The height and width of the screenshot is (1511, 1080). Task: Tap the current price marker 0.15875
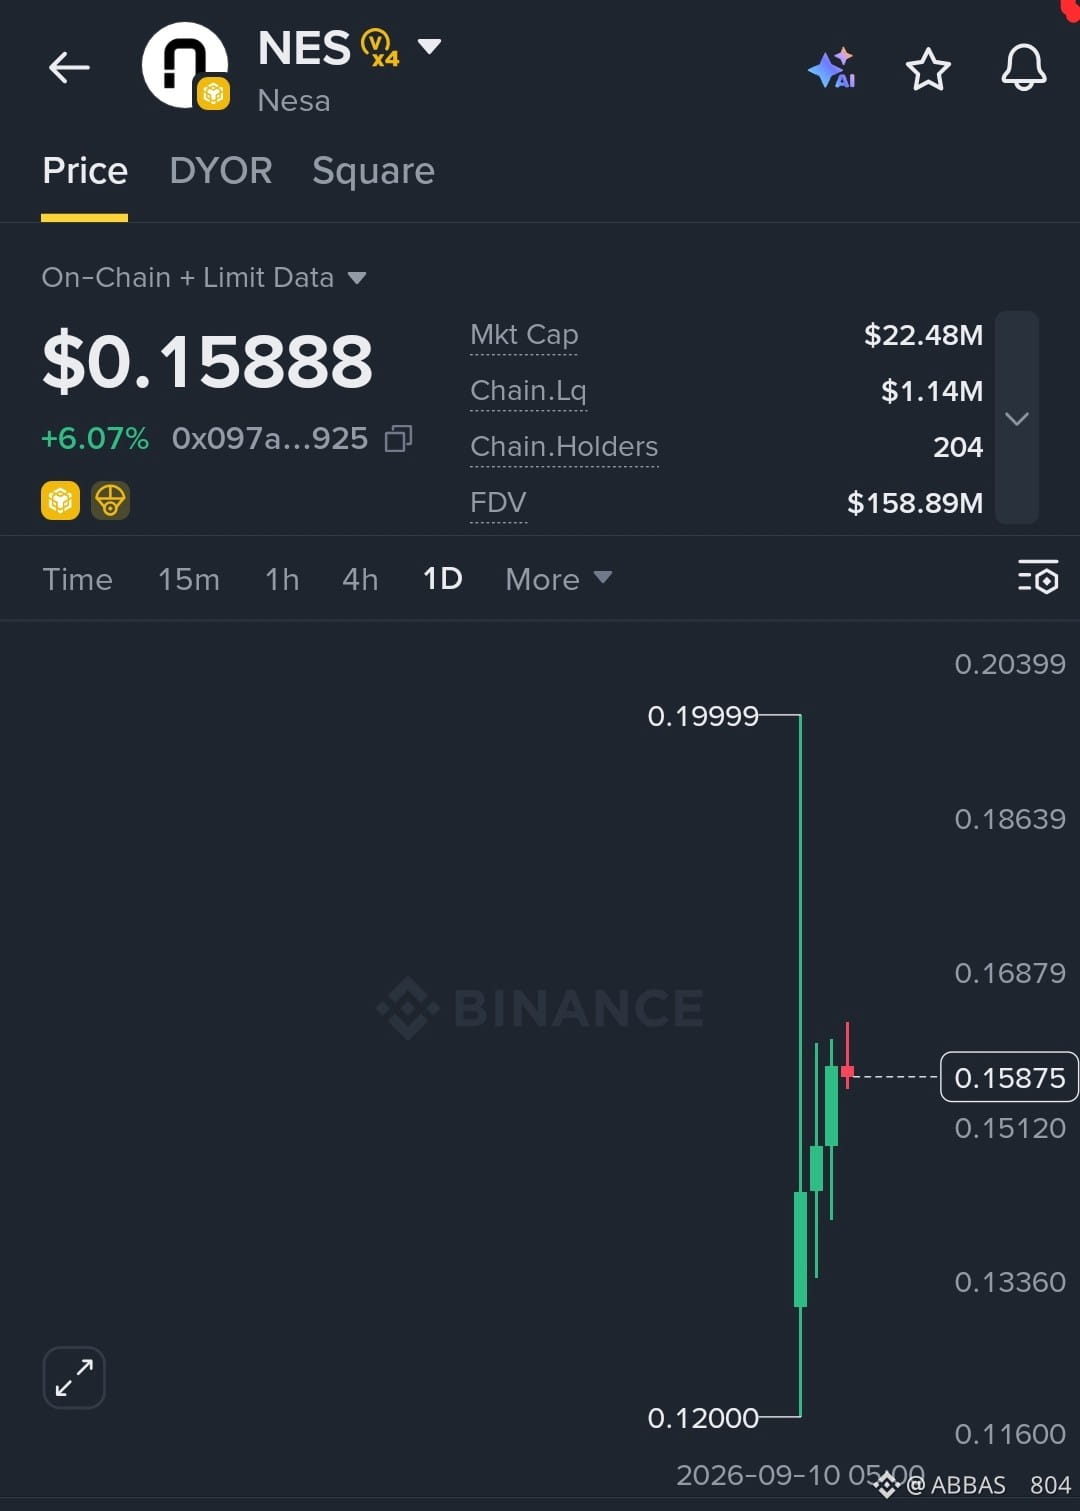[1009, 1077]
